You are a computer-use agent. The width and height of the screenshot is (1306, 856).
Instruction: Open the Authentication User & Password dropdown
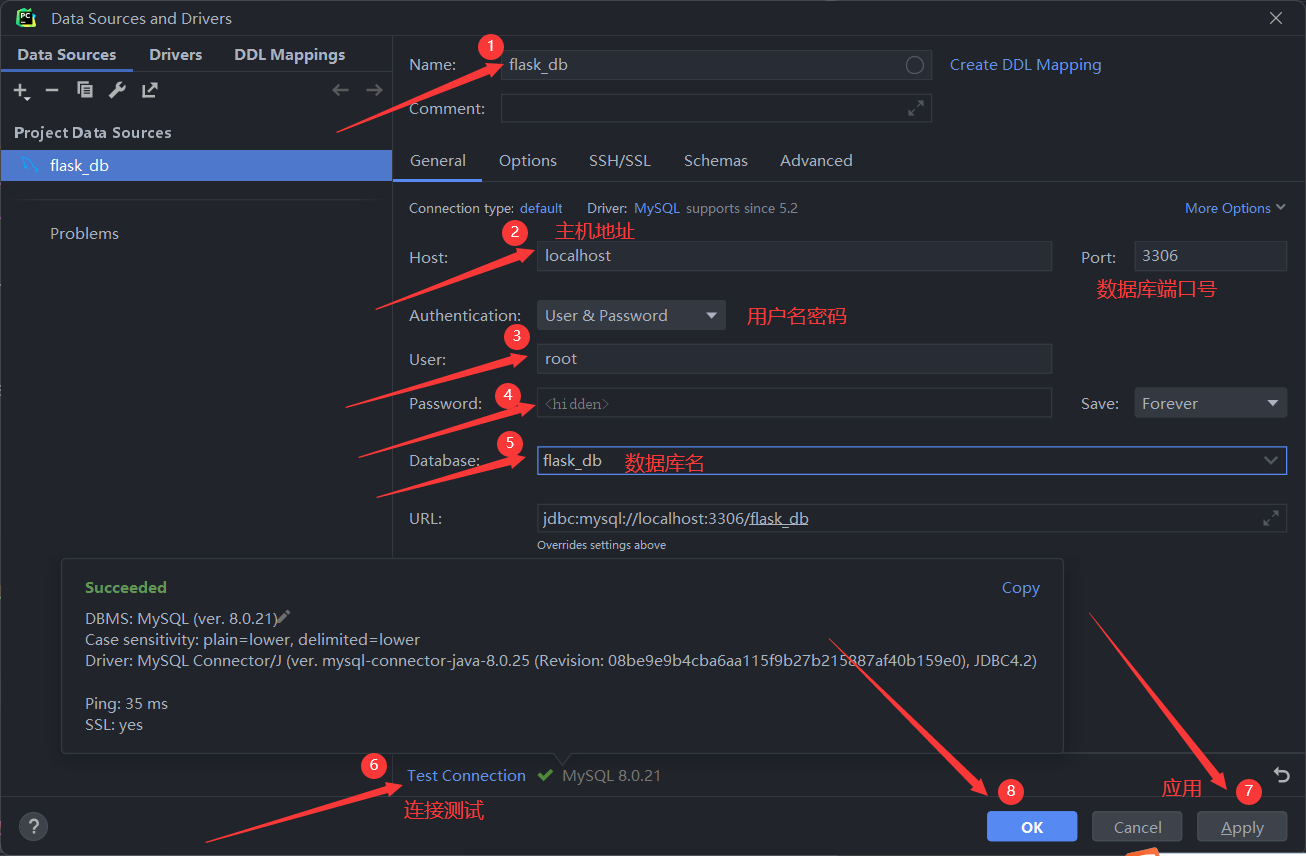click(631, 316)
